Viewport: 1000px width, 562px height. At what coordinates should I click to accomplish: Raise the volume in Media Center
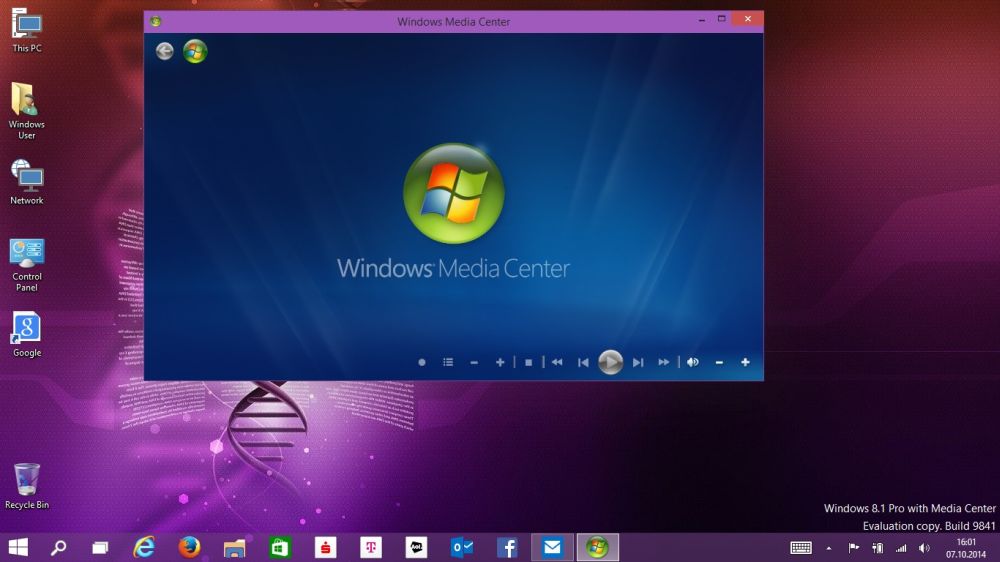[745, 362]
